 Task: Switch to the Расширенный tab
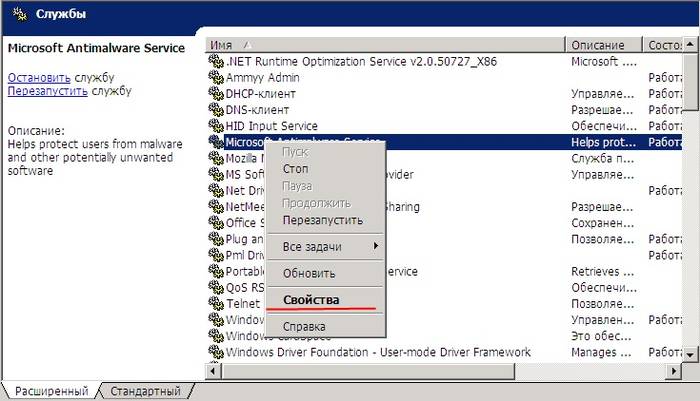pos(50,391)
